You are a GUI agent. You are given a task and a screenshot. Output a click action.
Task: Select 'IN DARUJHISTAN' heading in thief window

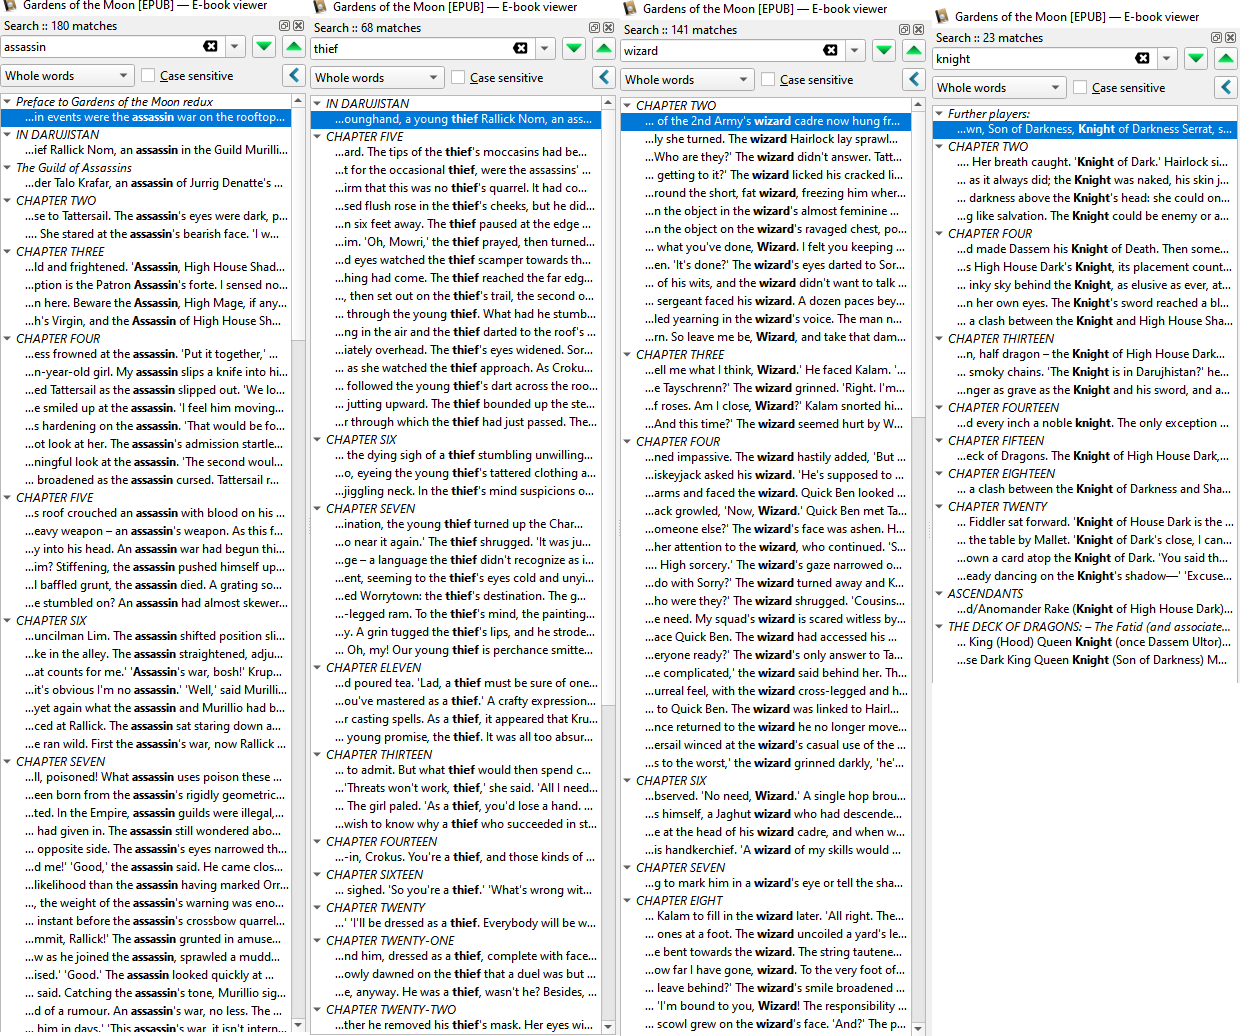(368, 103)
